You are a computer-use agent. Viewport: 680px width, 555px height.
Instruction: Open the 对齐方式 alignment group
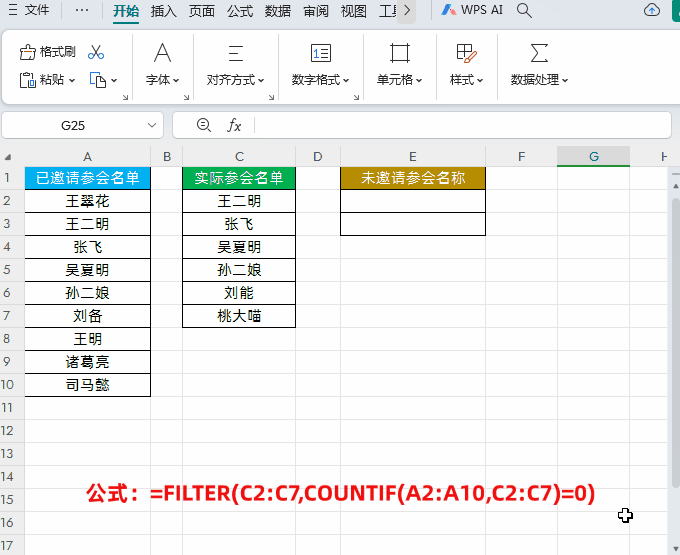(x=235, y=64)
